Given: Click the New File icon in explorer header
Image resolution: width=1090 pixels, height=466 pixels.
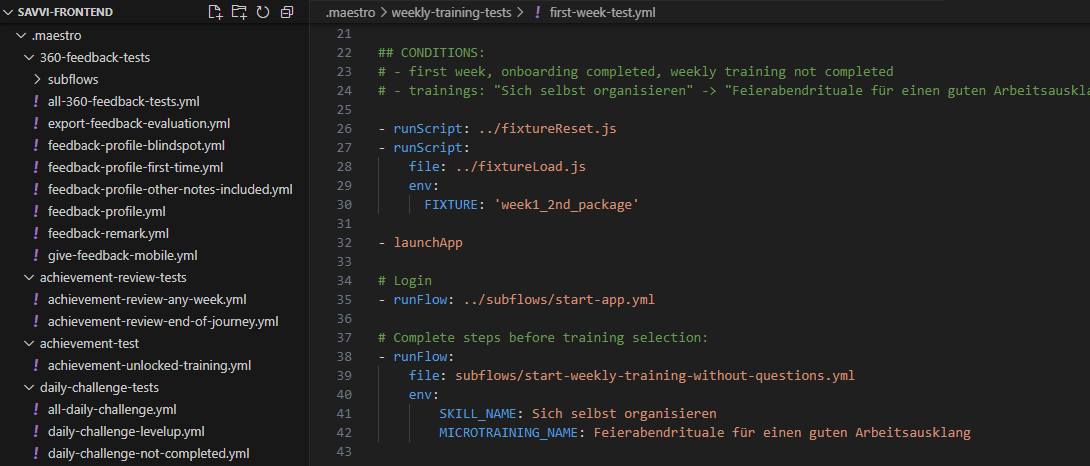Looking at the screenshot, I should click(215, 12).
